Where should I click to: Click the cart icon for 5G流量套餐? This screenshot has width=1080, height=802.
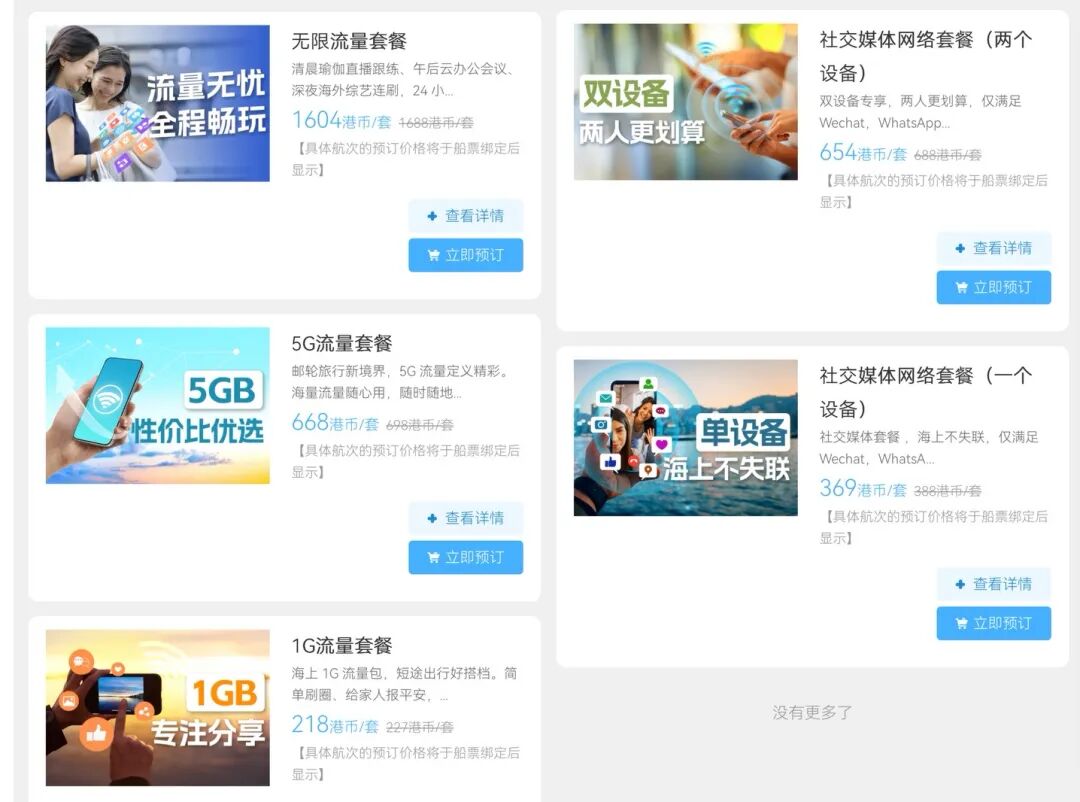[x=433, y=558]
